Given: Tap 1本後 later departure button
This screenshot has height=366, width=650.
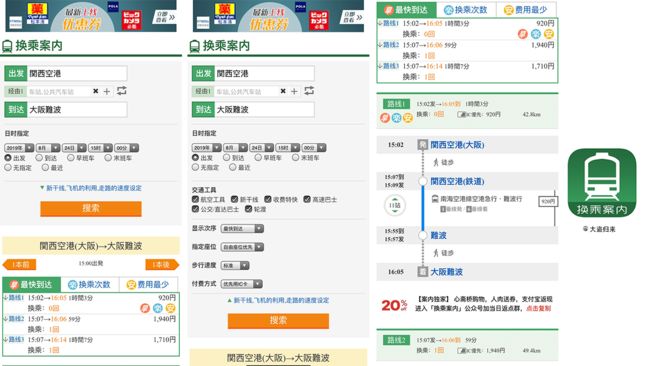Looking at the screenshot, I should 162,264.
